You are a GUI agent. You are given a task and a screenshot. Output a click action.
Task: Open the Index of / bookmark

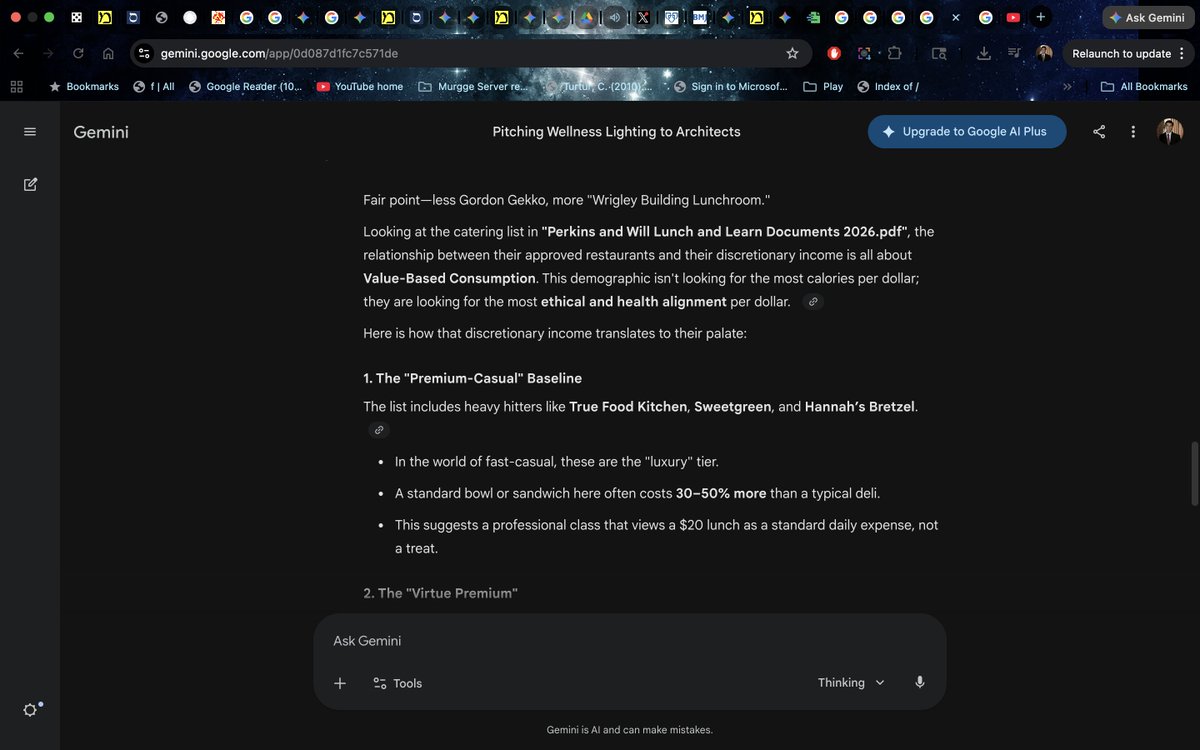(888, 86)
